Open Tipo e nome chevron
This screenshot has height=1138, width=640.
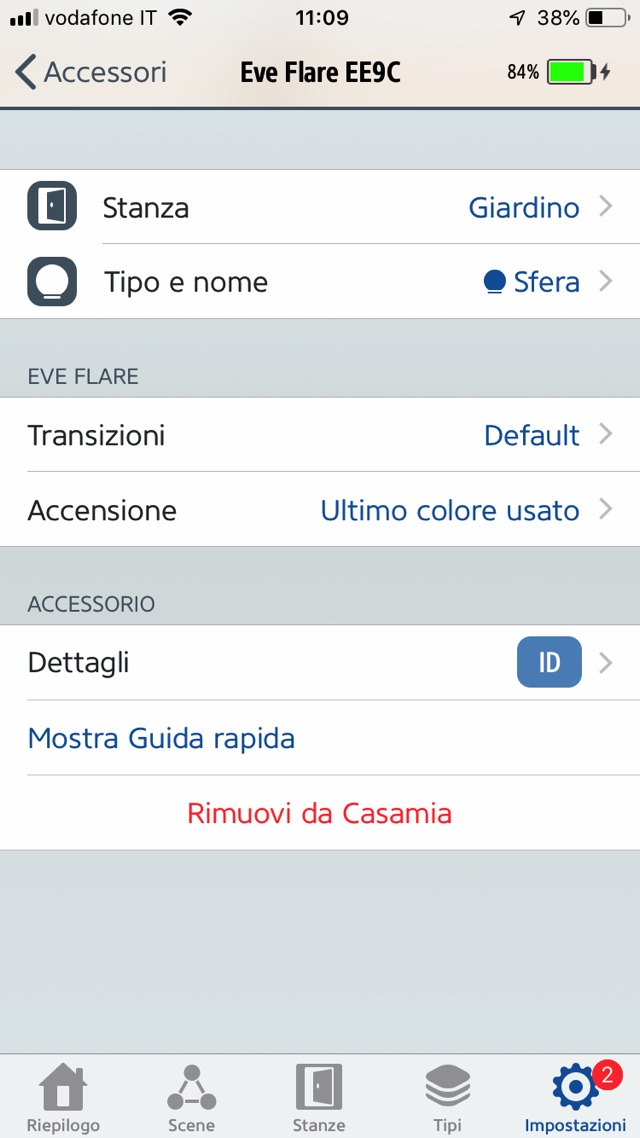[x=606, y=282]
